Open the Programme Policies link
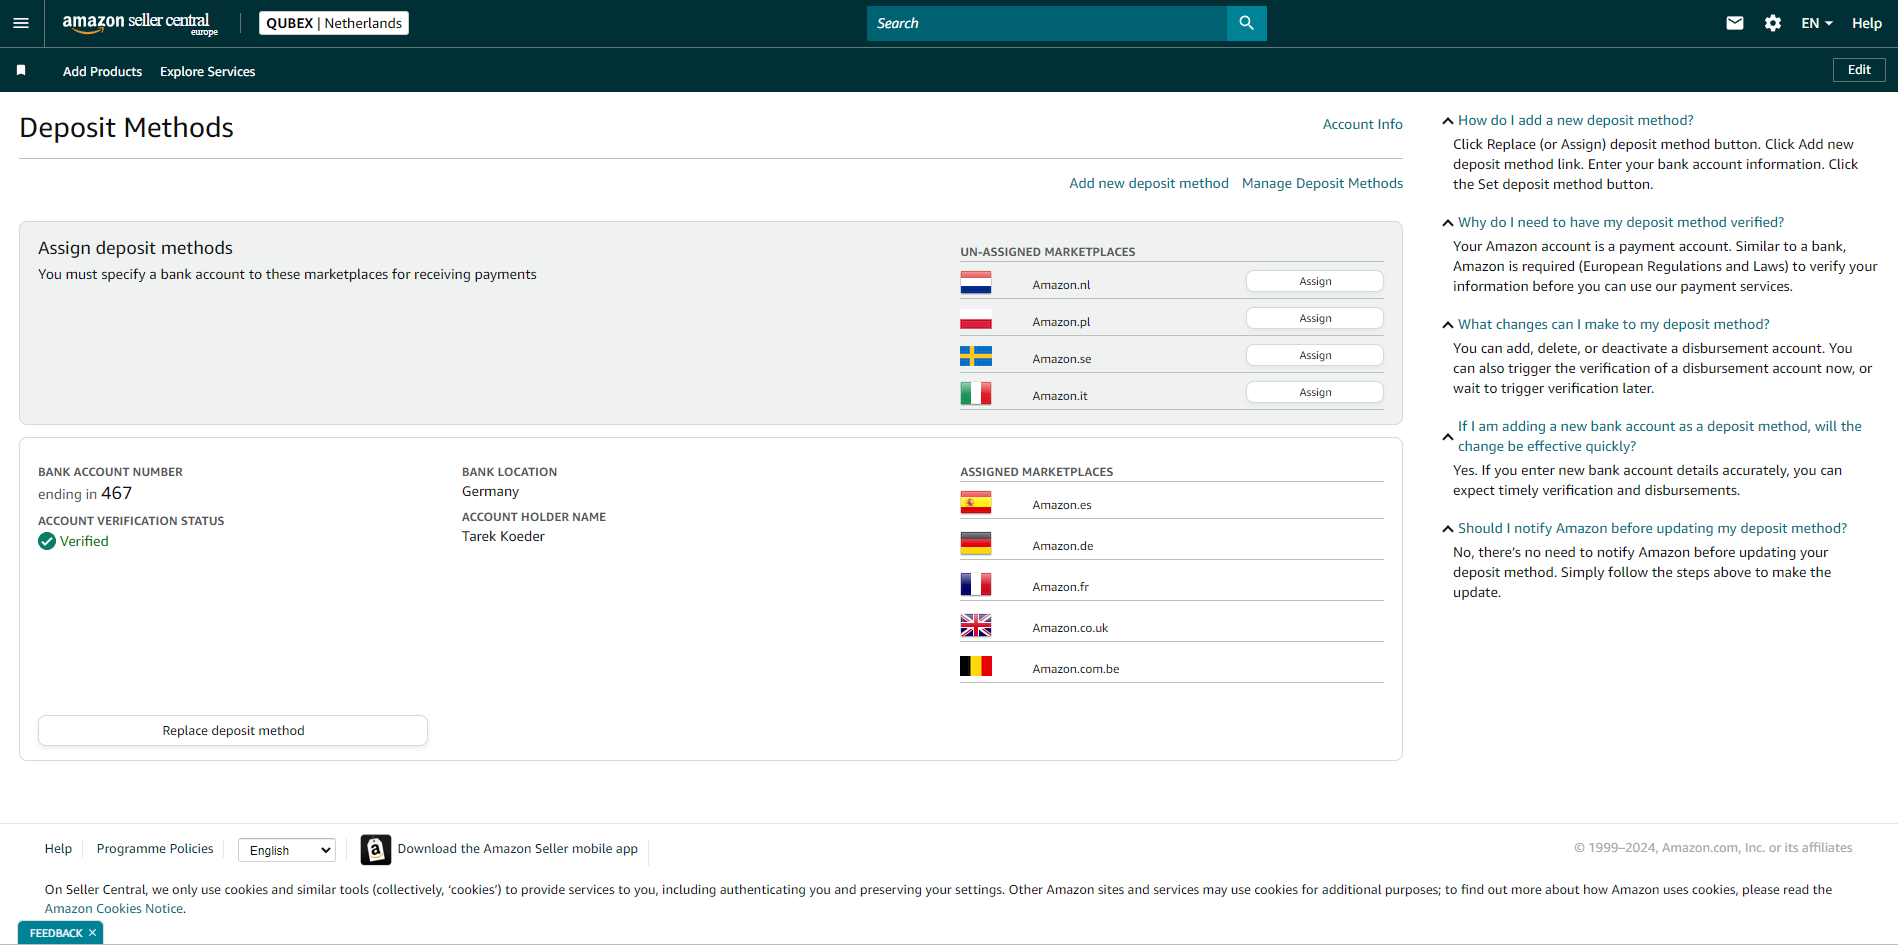This screenshot has width=1898, height=945. tap(155, 849)
